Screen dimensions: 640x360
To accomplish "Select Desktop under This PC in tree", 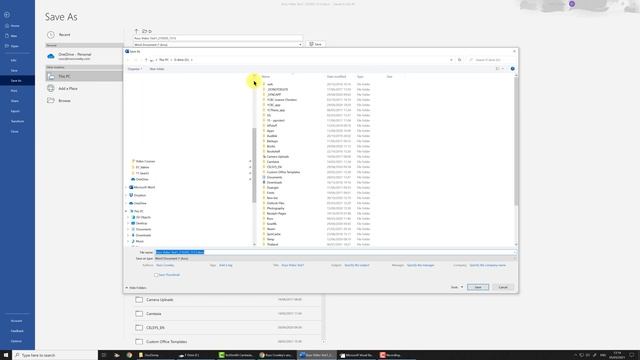I will click(142, 223).
